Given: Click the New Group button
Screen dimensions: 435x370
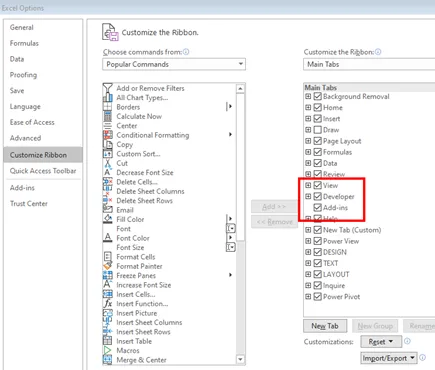Looking at the screenshot, I should click(x=375, y=326).
